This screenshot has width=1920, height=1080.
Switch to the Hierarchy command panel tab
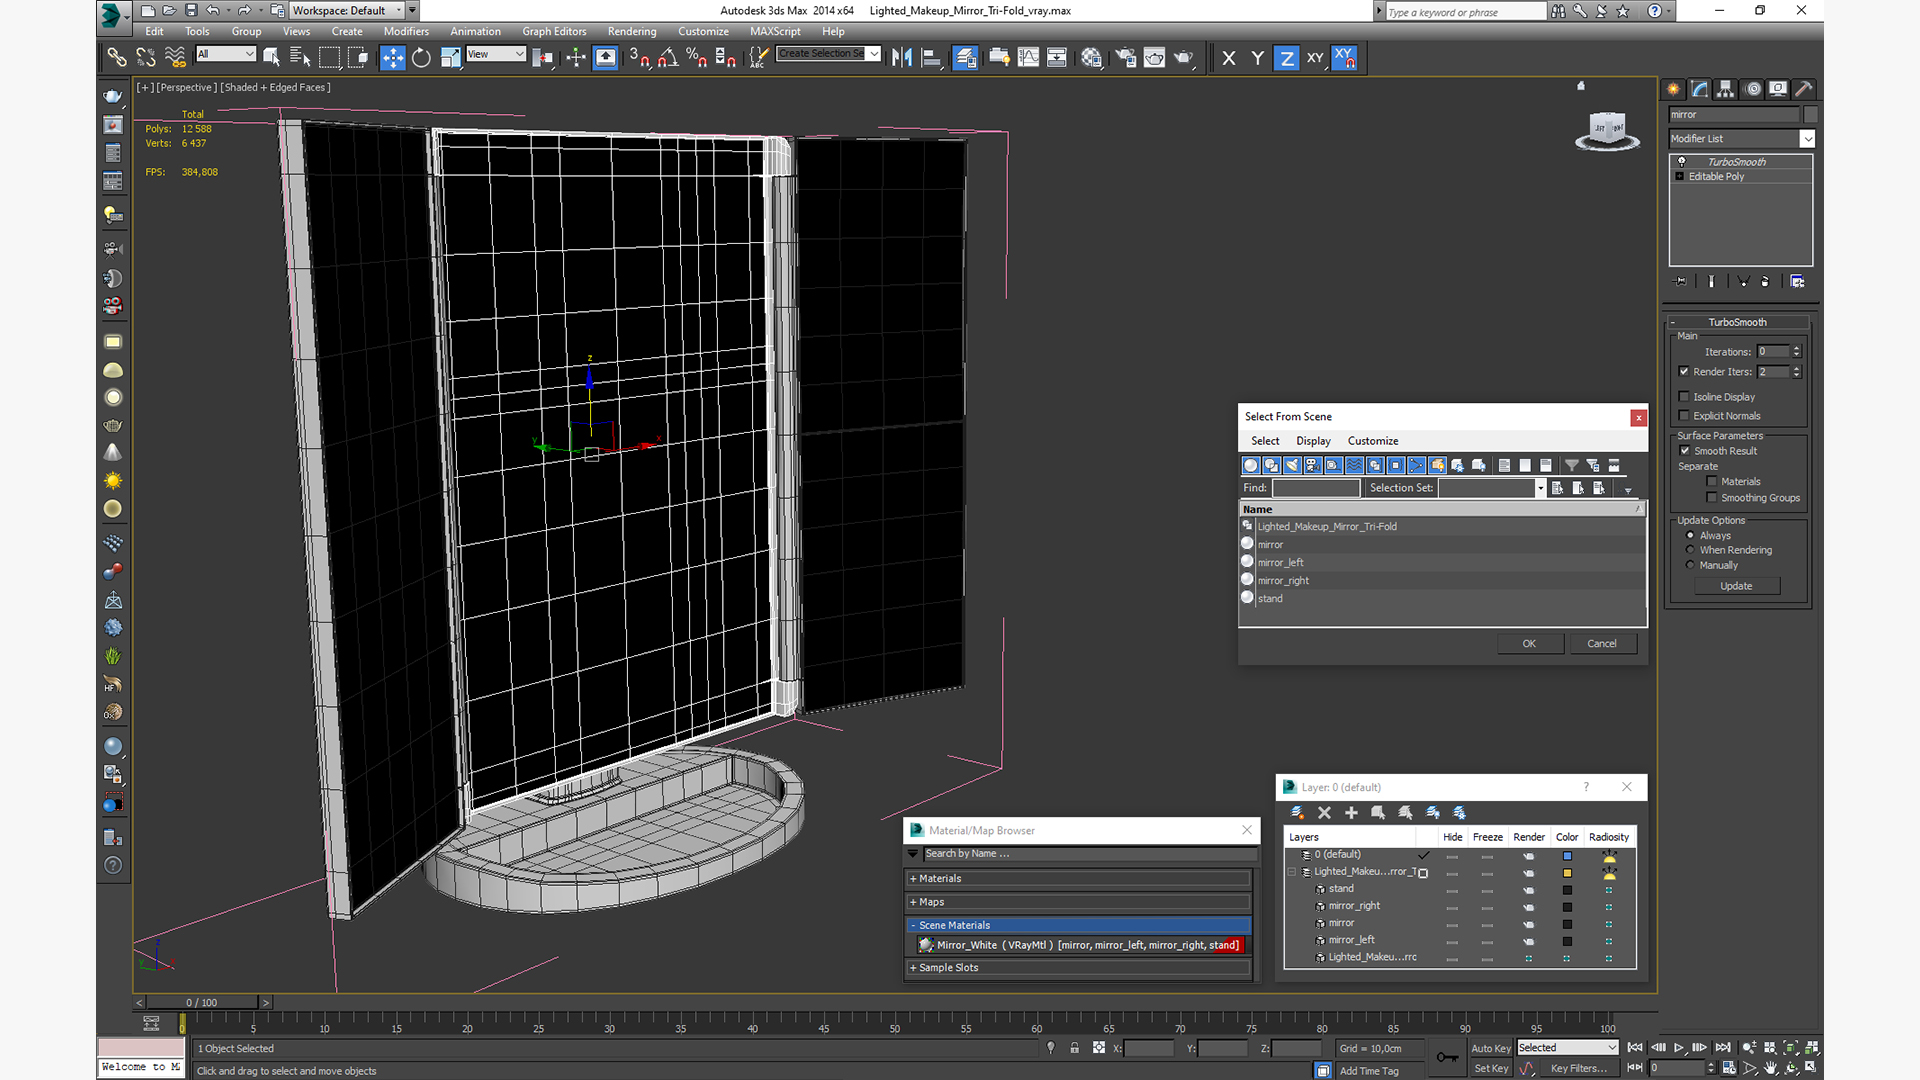(1726, 89)
